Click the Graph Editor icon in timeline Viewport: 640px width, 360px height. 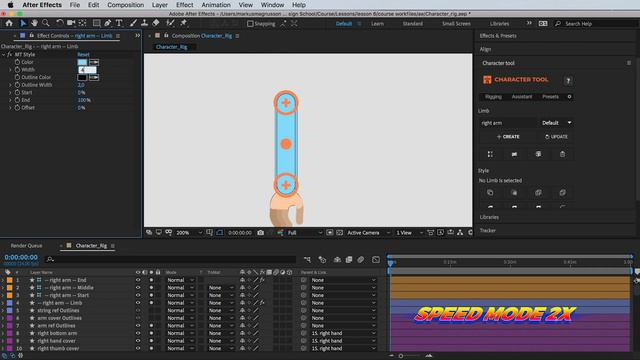(x=376, y=260)
